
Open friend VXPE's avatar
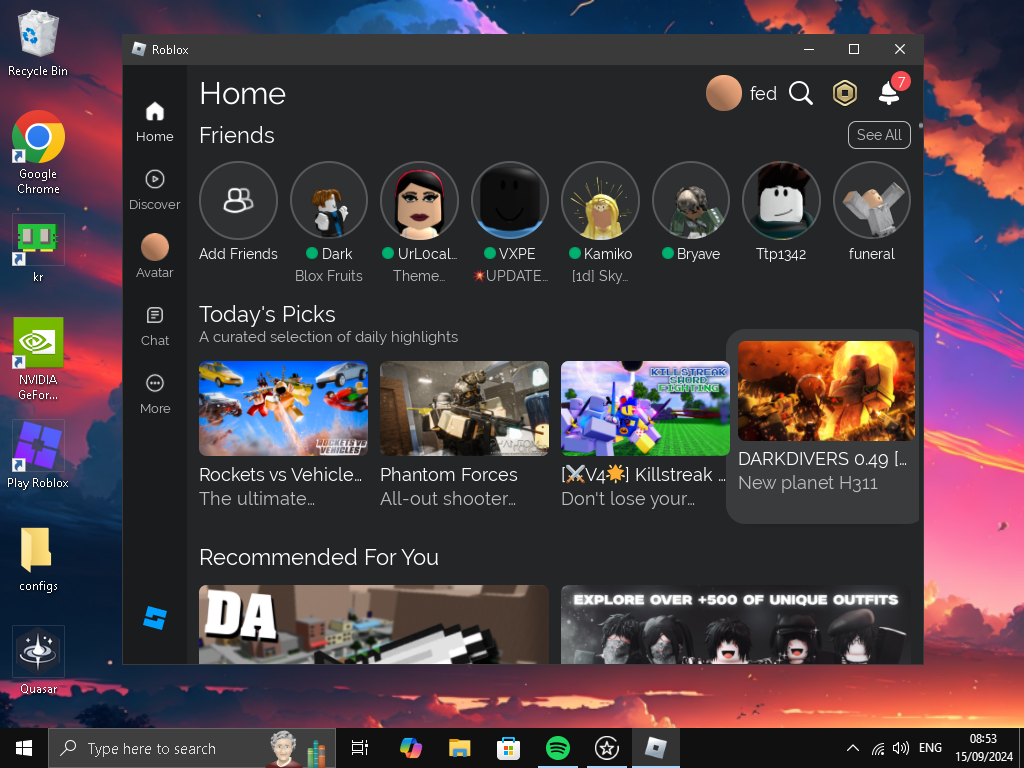(509, 200)
